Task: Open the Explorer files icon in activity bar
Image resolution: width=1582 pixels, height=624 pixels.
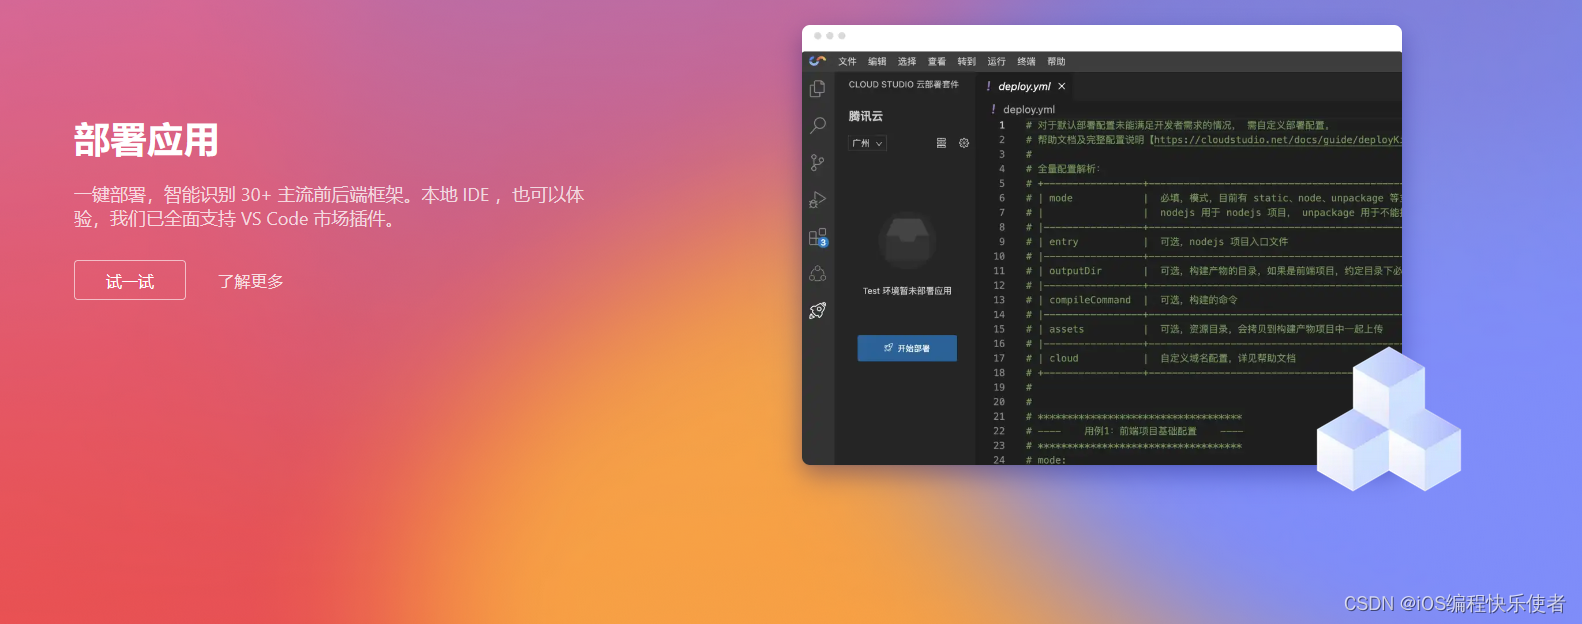Action: (817, 89)
